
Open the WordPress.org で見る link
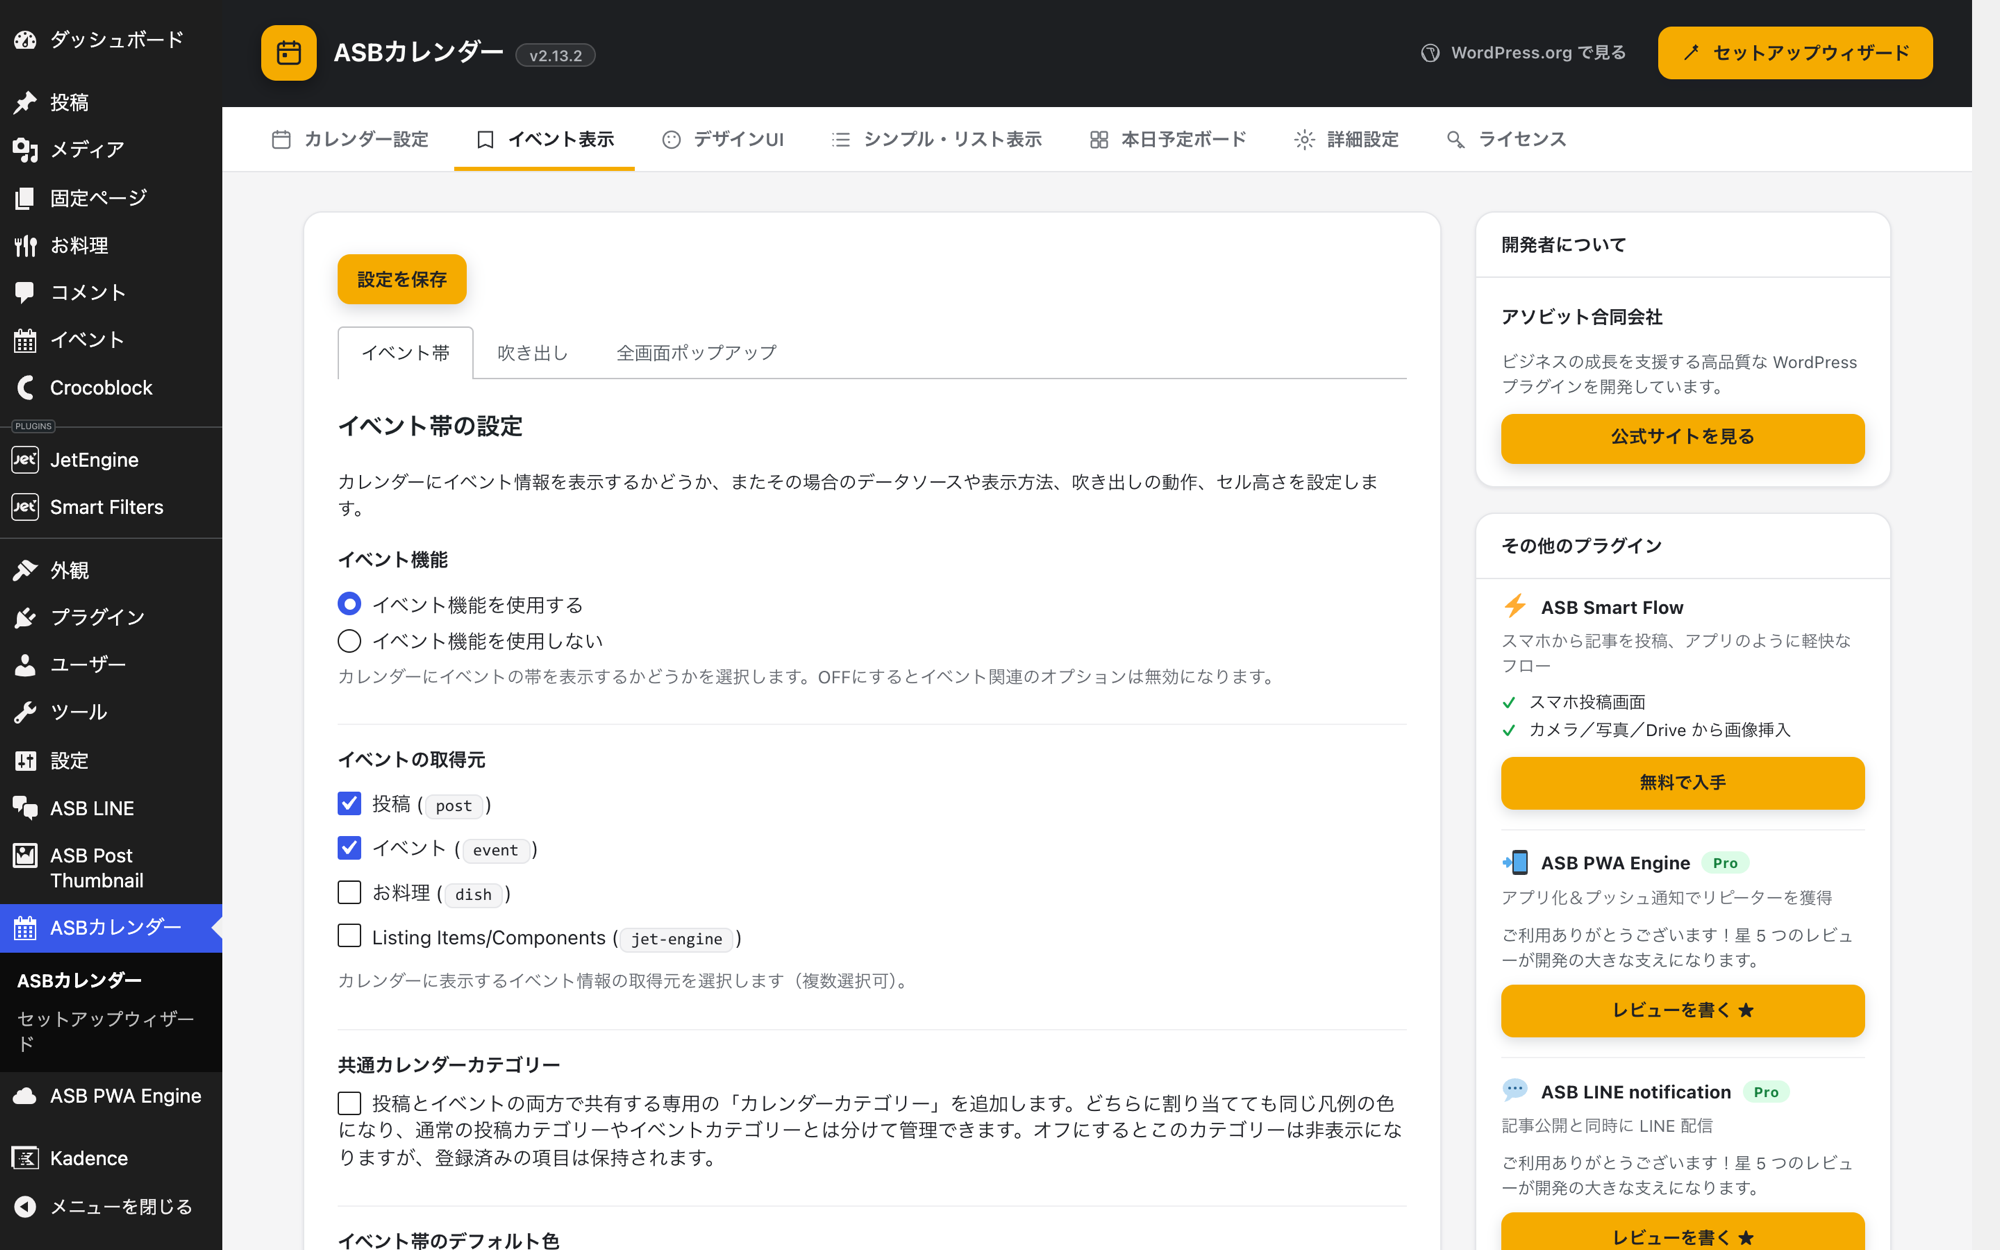click(1523, 53)
